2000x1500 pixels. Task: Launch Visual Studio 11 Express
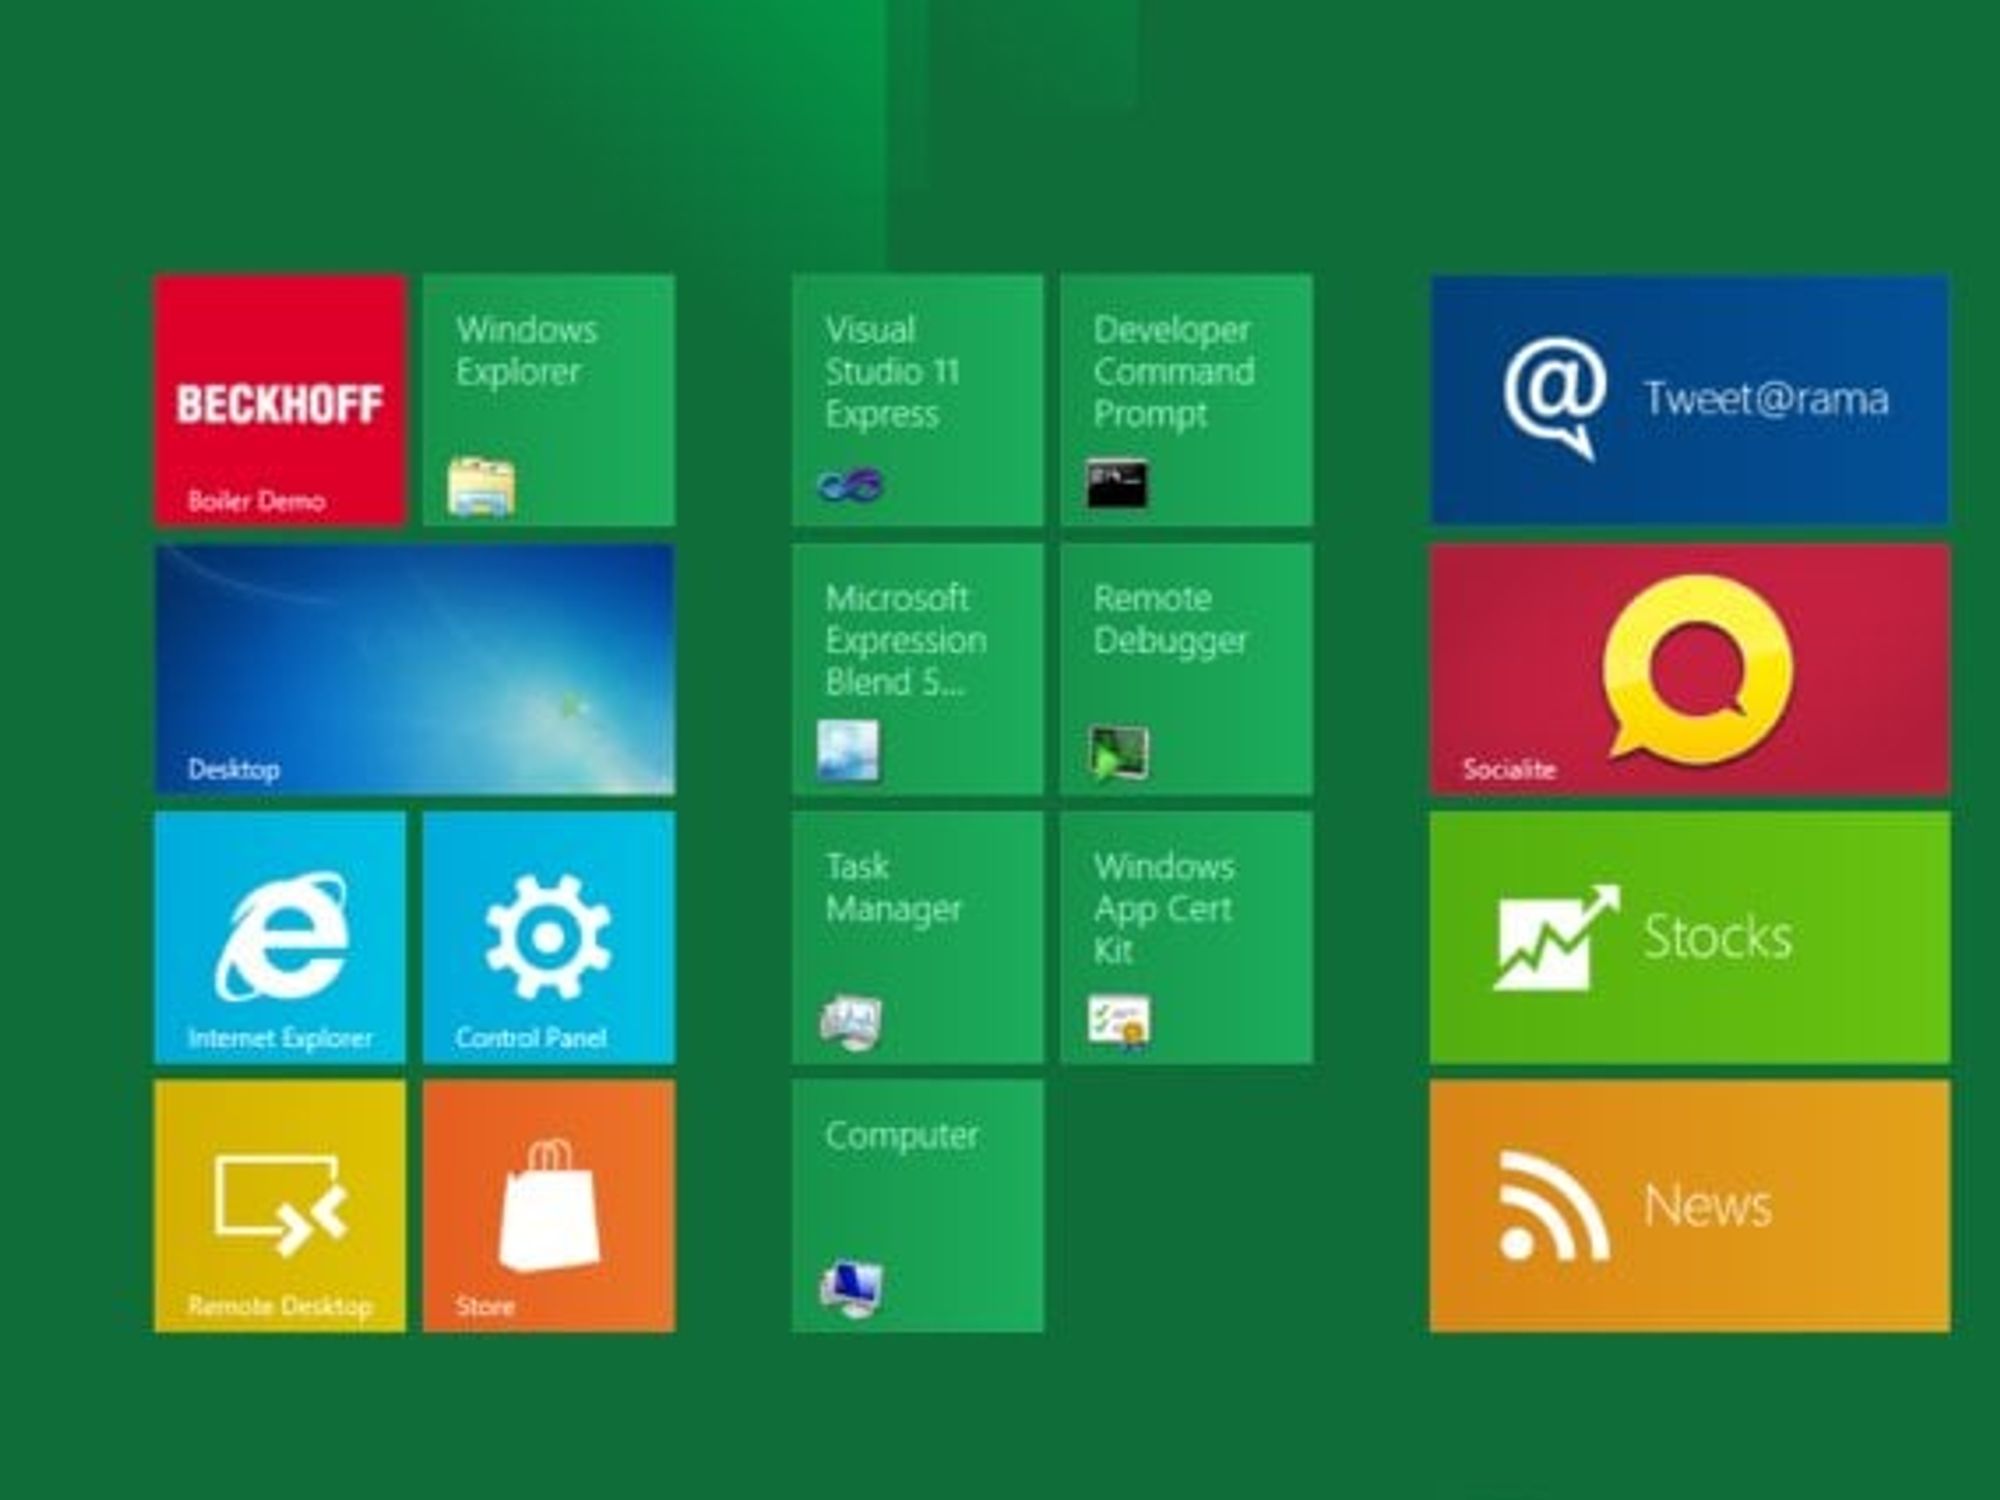click(918, 400)
